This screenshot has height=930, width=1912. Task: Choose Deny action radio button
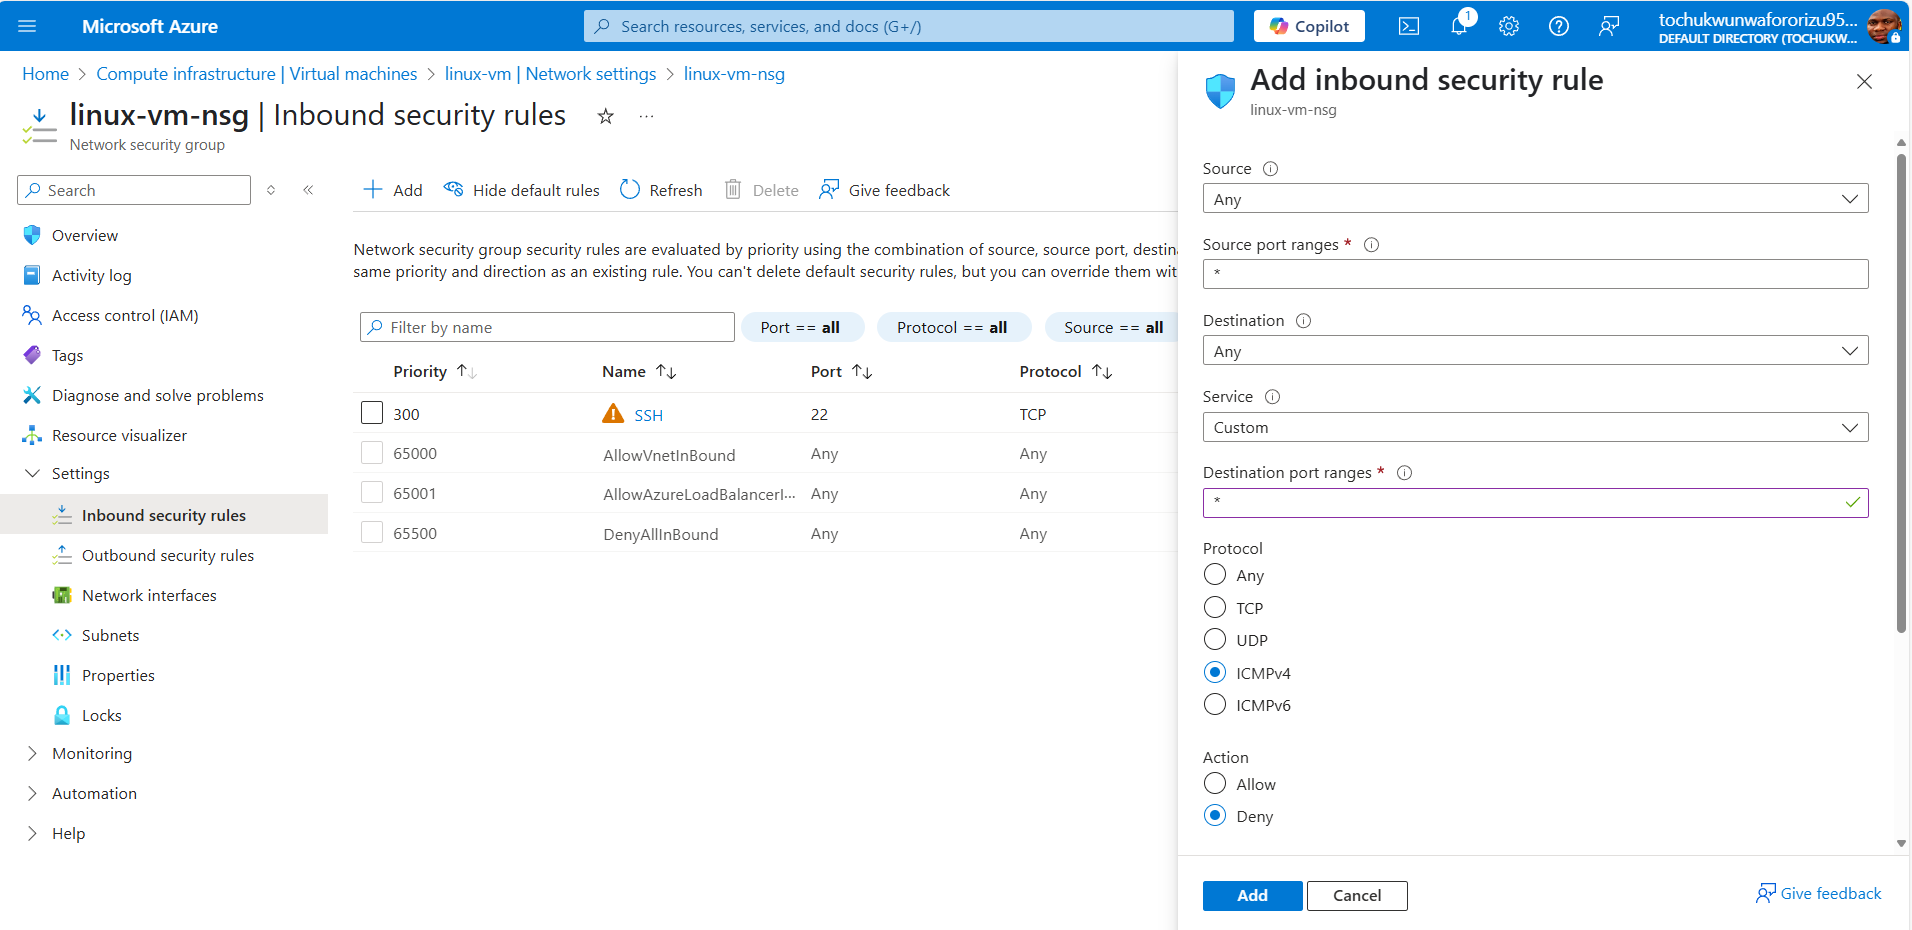point(1215,815)
